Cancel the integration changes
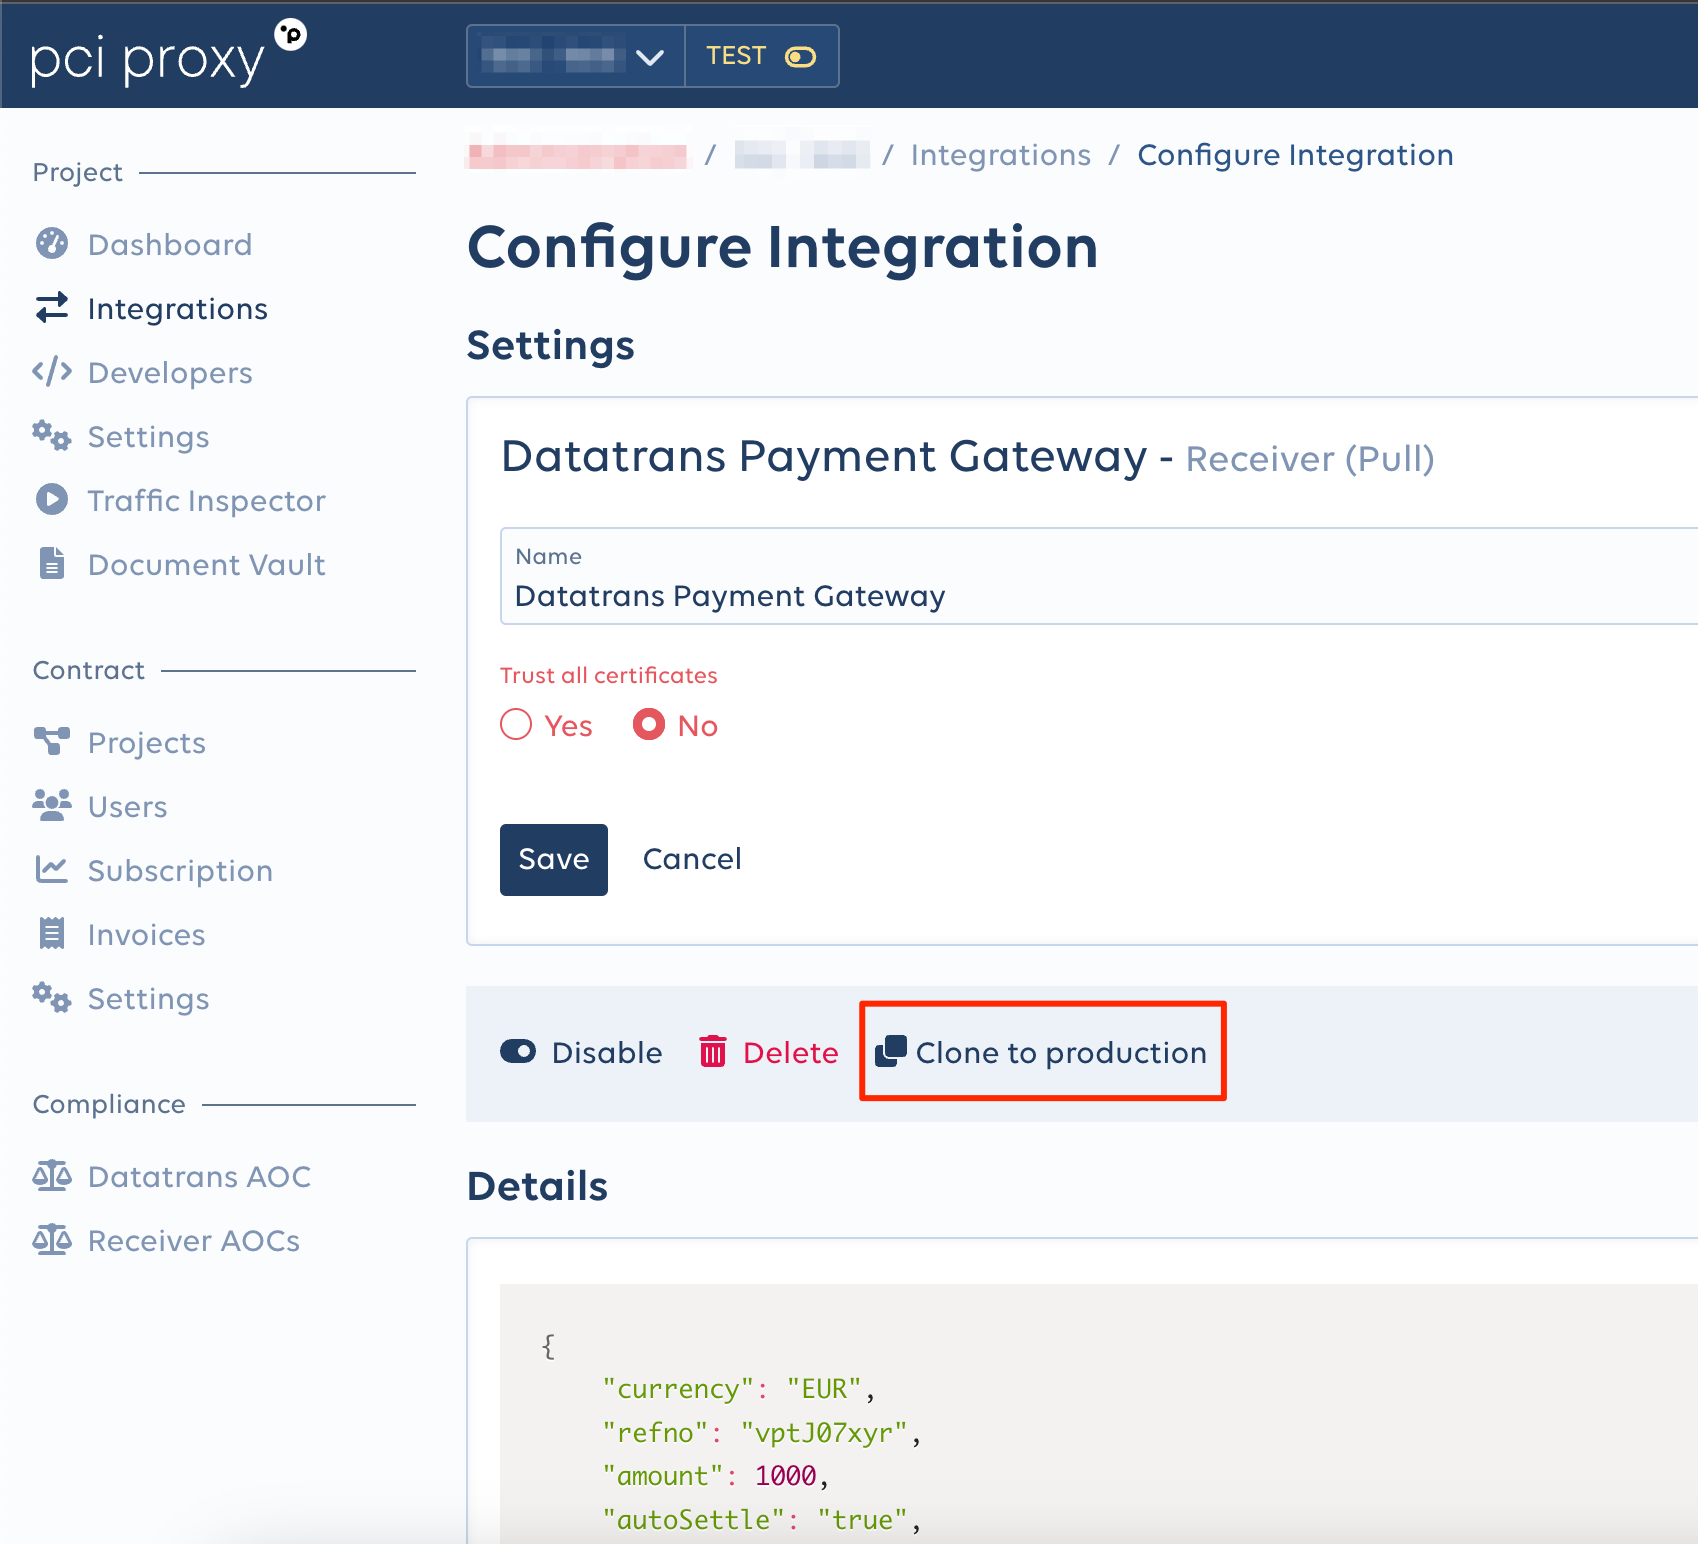This screenshot has height=1544, width=1698. [692, 859]
